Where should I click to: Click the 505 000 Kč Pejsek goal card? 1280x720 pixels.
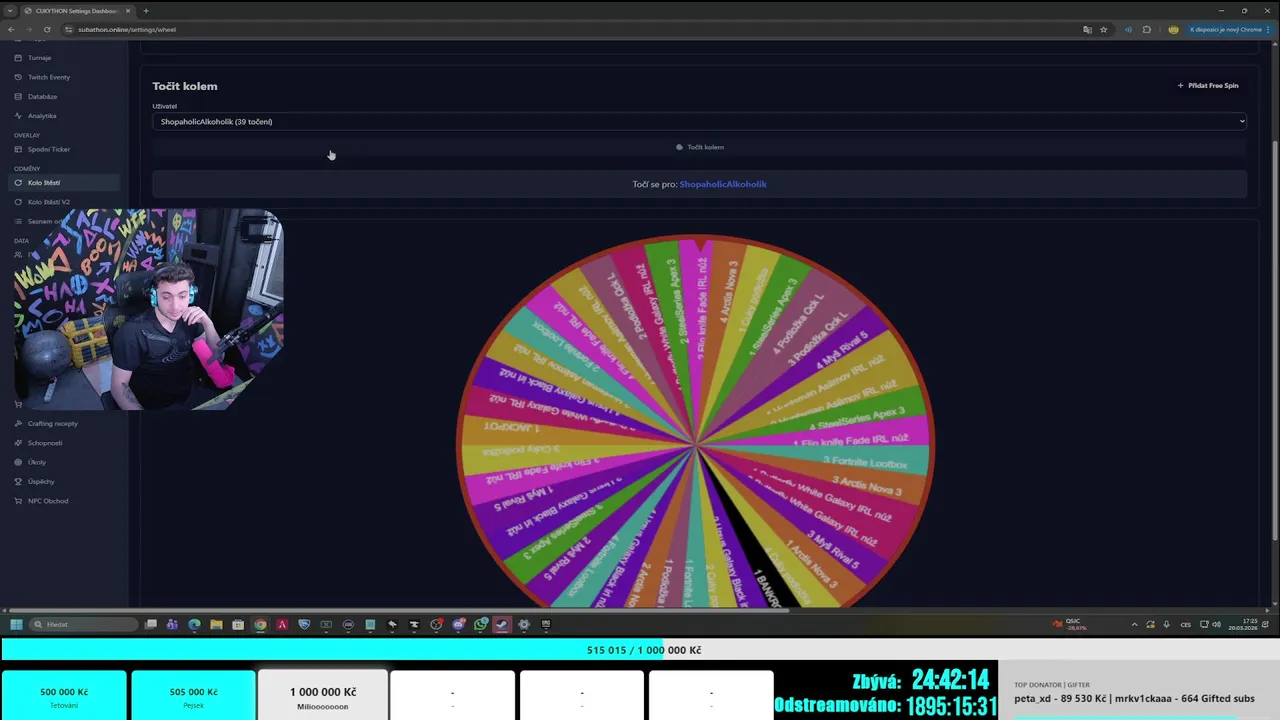[193, 695]
